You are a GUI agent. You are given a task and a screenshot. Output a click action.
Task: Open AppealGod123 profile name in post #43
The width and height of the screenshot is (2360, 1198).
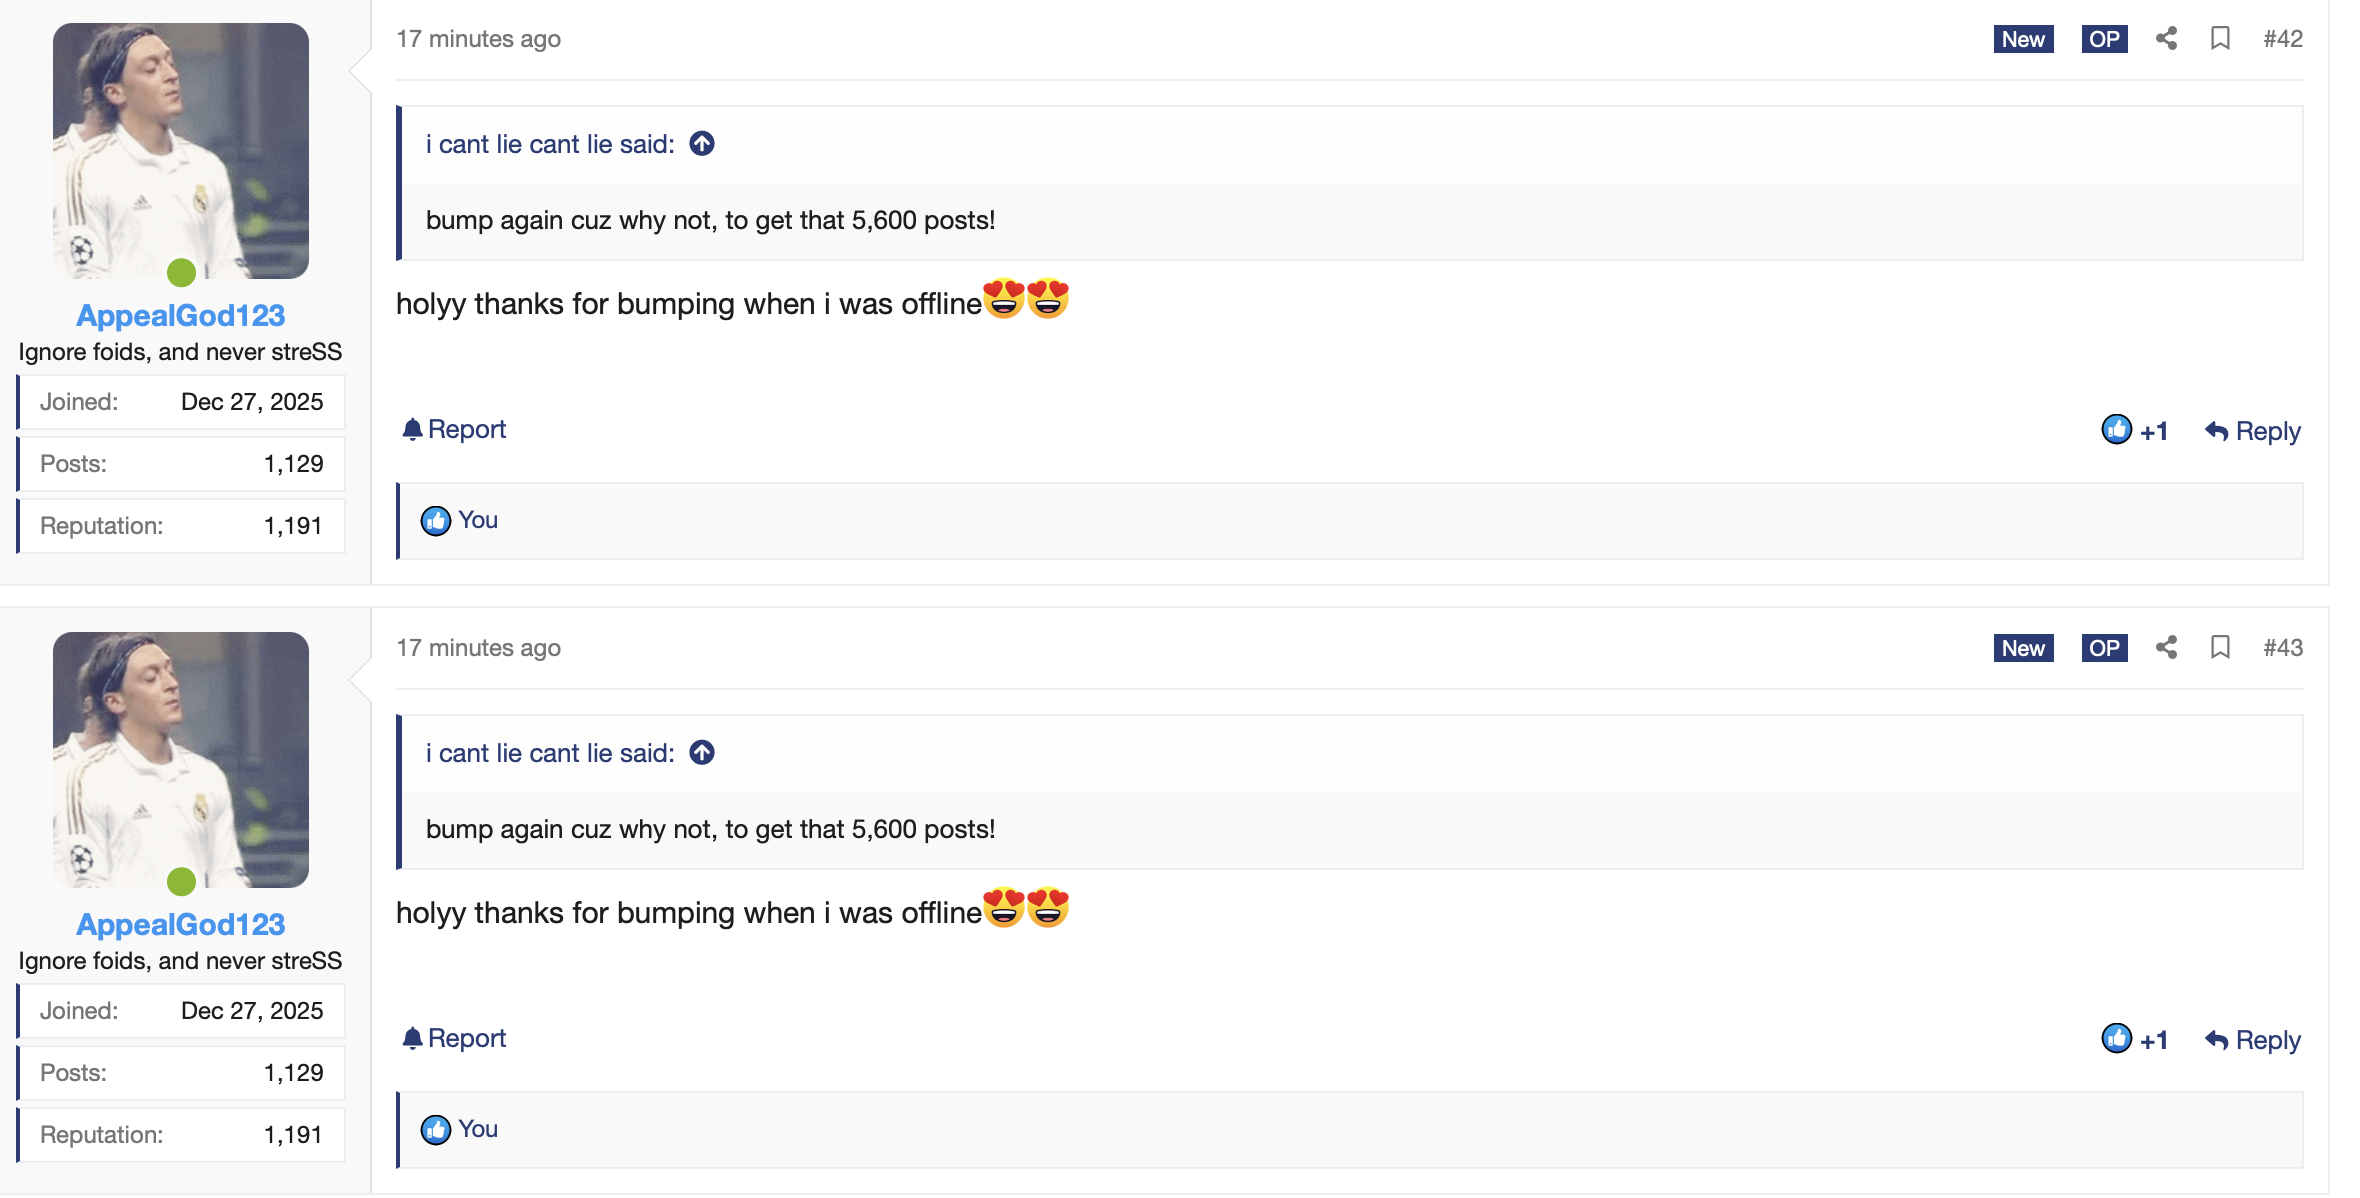(x=181, y=925)
